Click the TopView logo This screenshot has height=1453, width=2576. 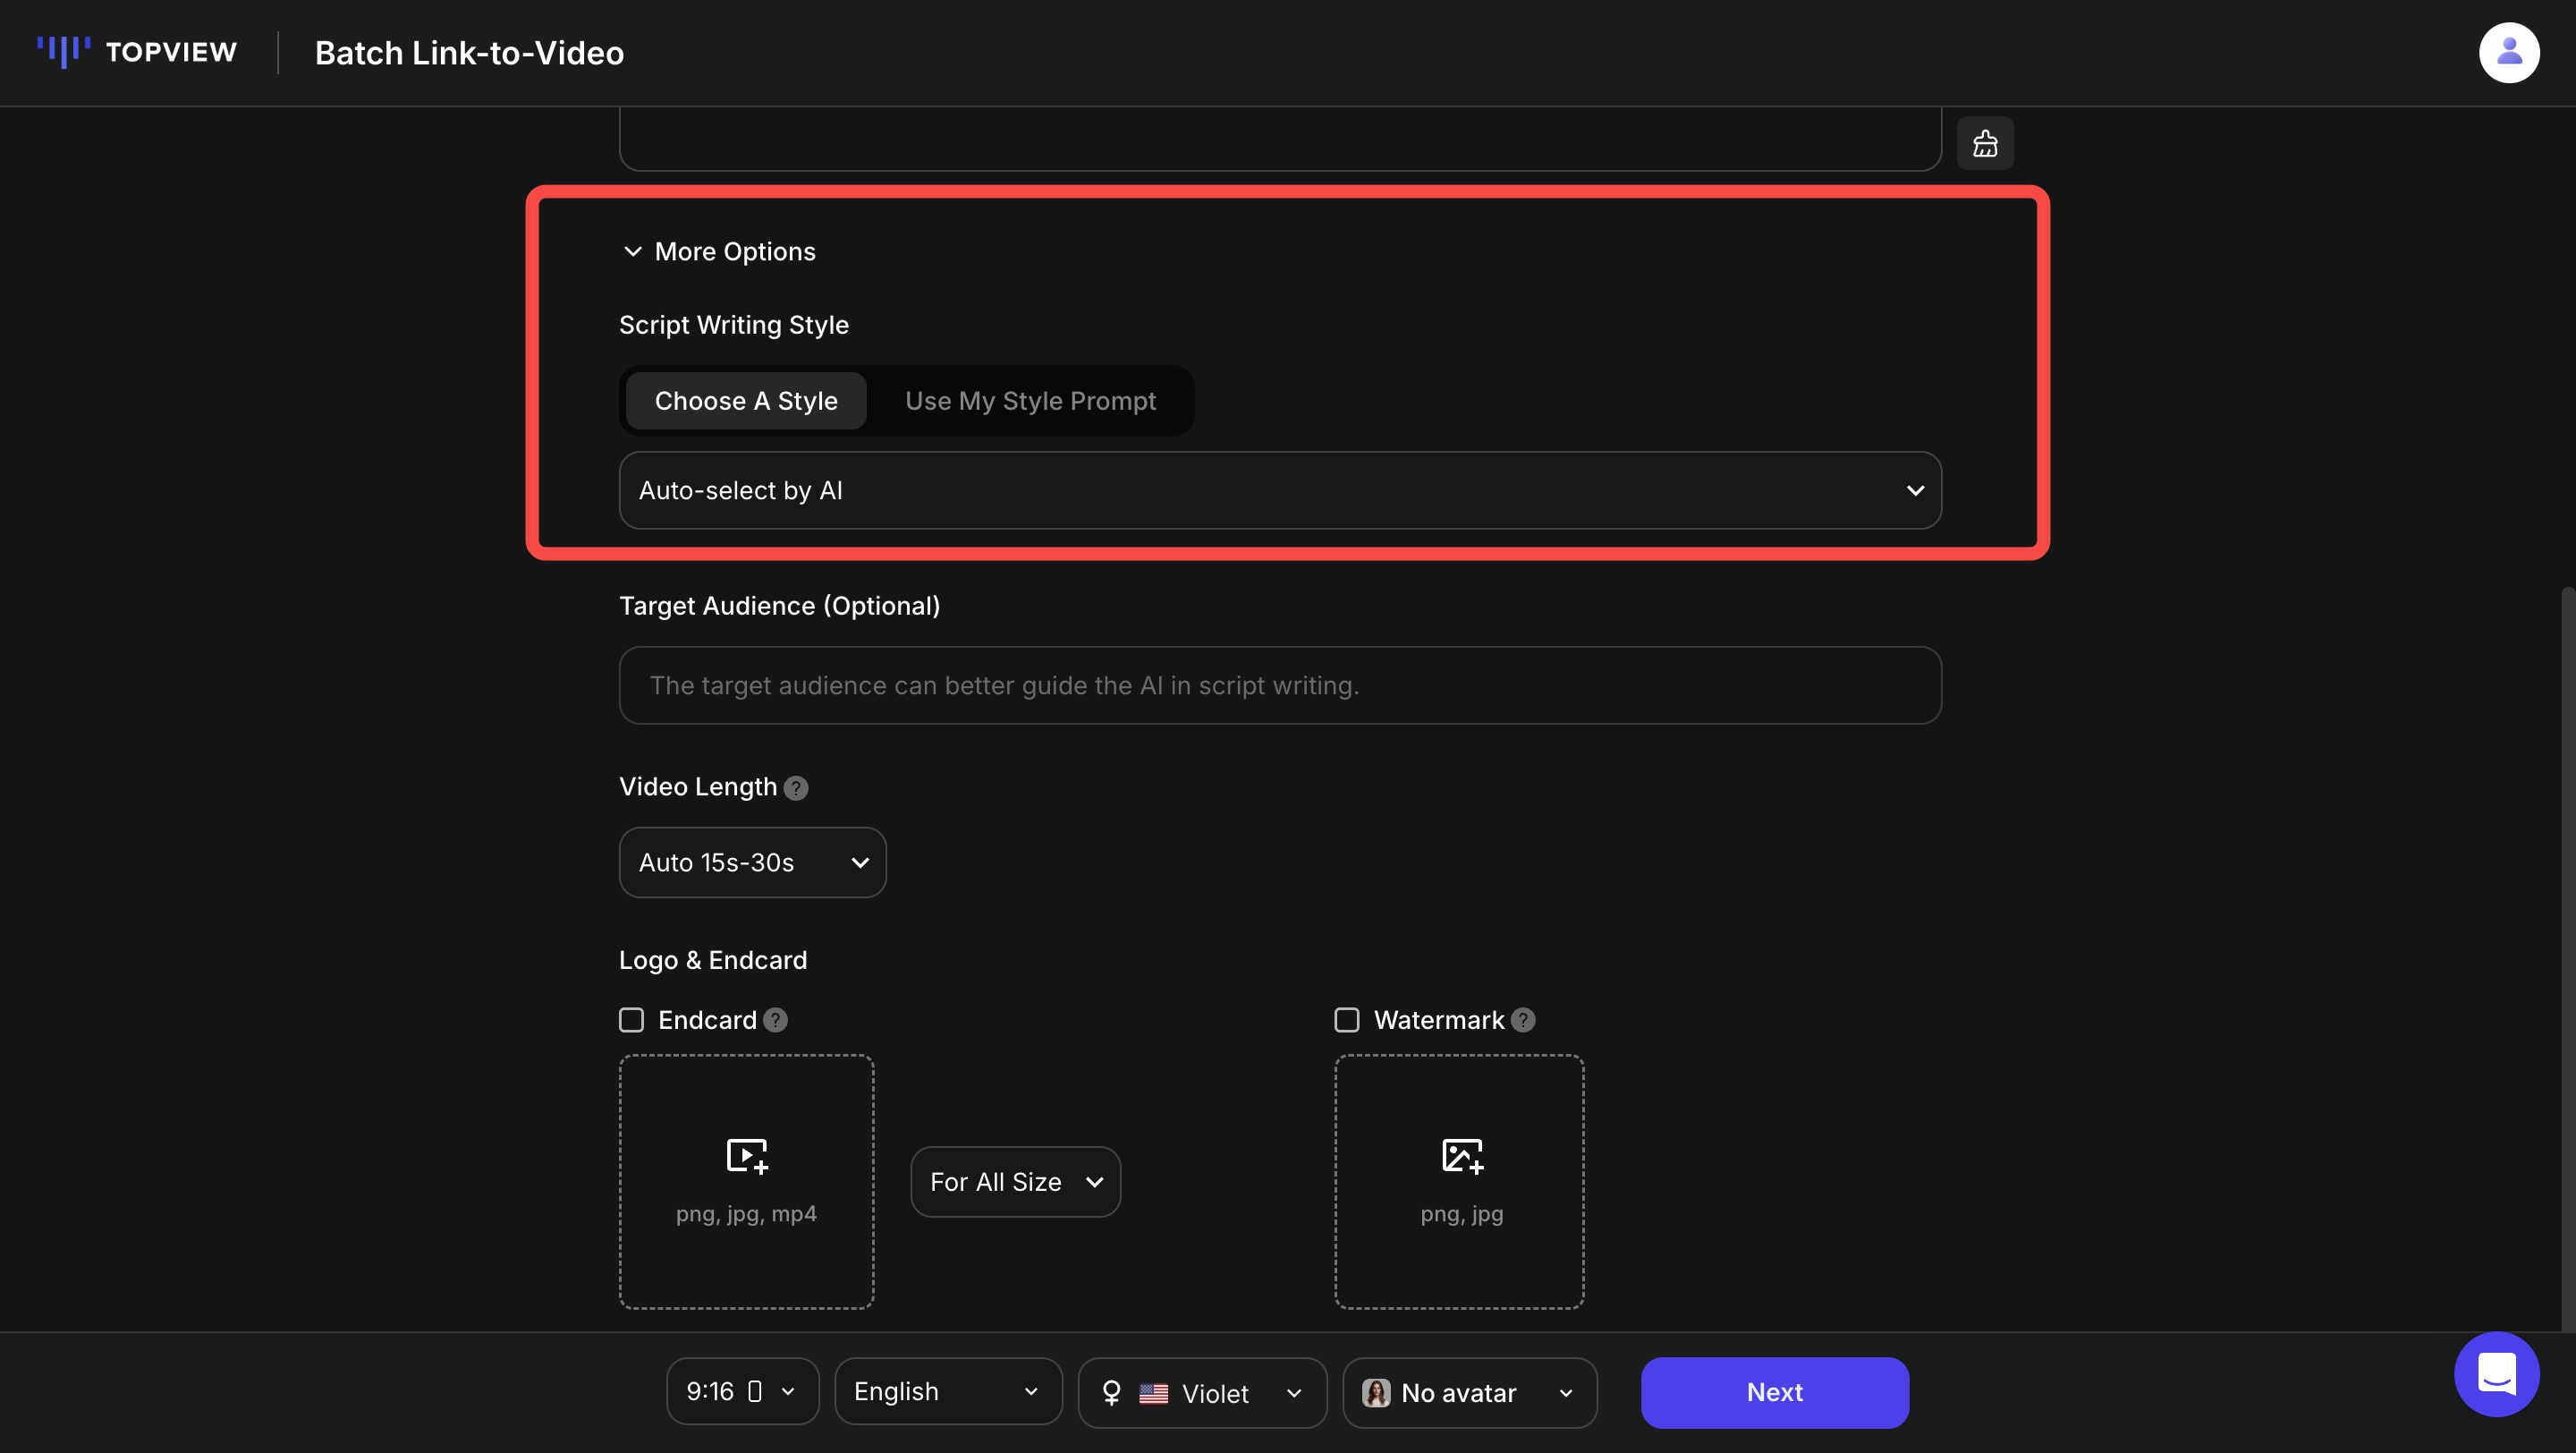[137, 51]
